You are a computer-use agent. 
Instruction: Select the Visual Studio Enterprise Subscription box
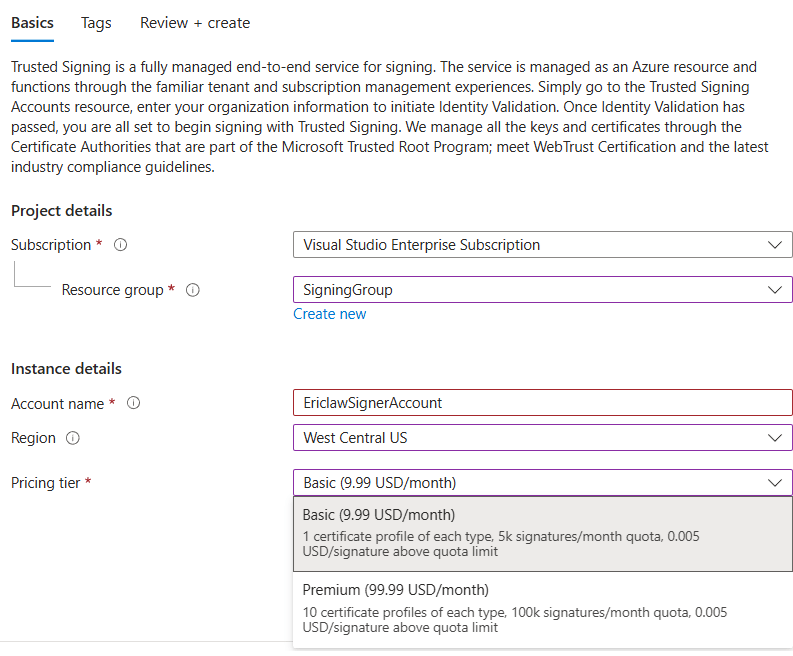coord(543,245)
